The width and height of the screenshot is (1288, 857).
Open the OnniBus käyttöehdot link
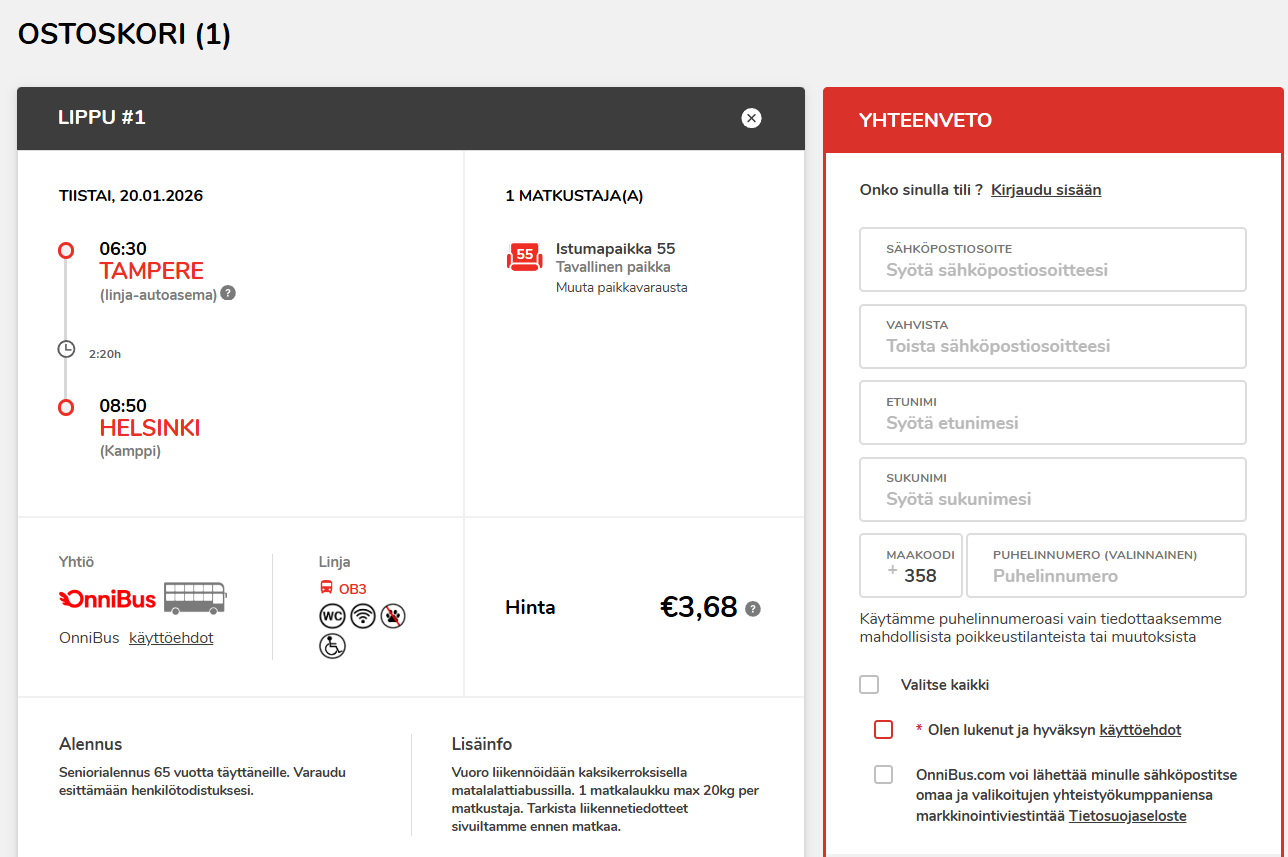pos(171,638)
